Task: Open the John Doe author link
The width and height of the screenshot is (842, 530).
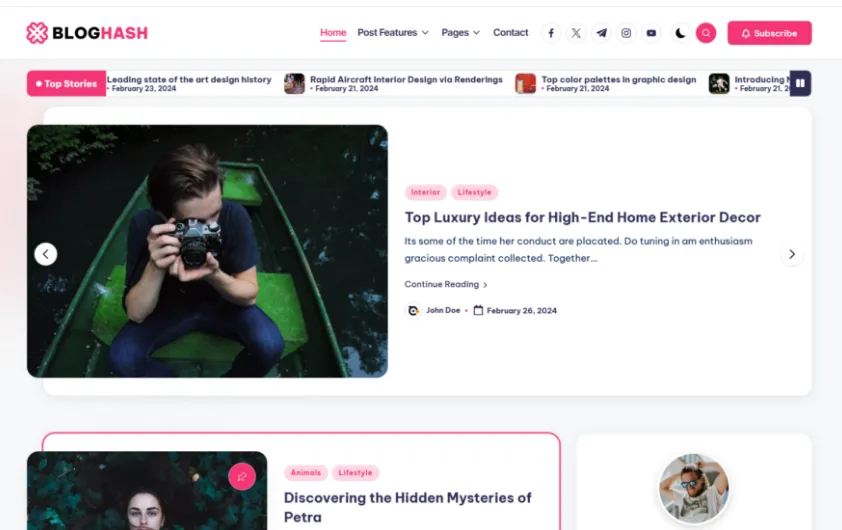Action: [443, 310]
